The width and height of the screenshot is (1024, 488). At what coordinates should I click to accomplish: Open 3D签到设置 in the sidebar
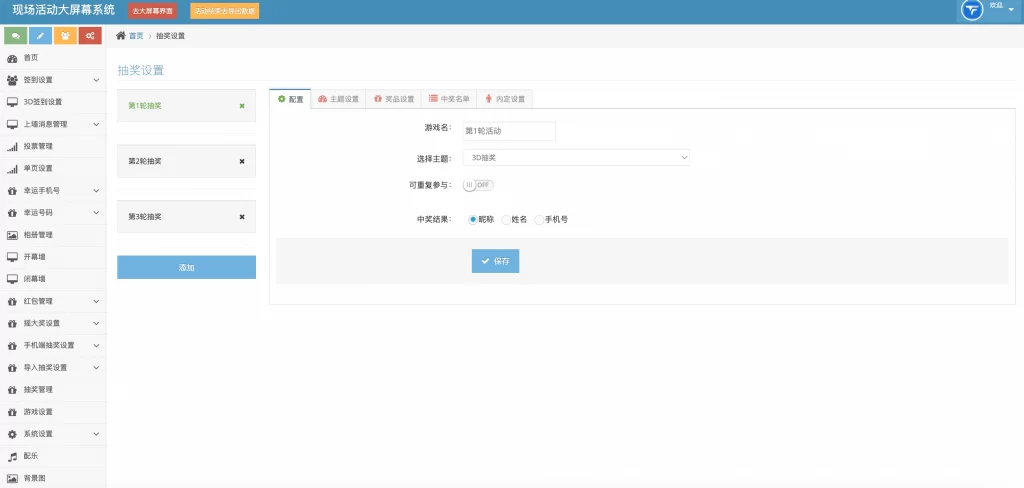(x=52, y=102)
